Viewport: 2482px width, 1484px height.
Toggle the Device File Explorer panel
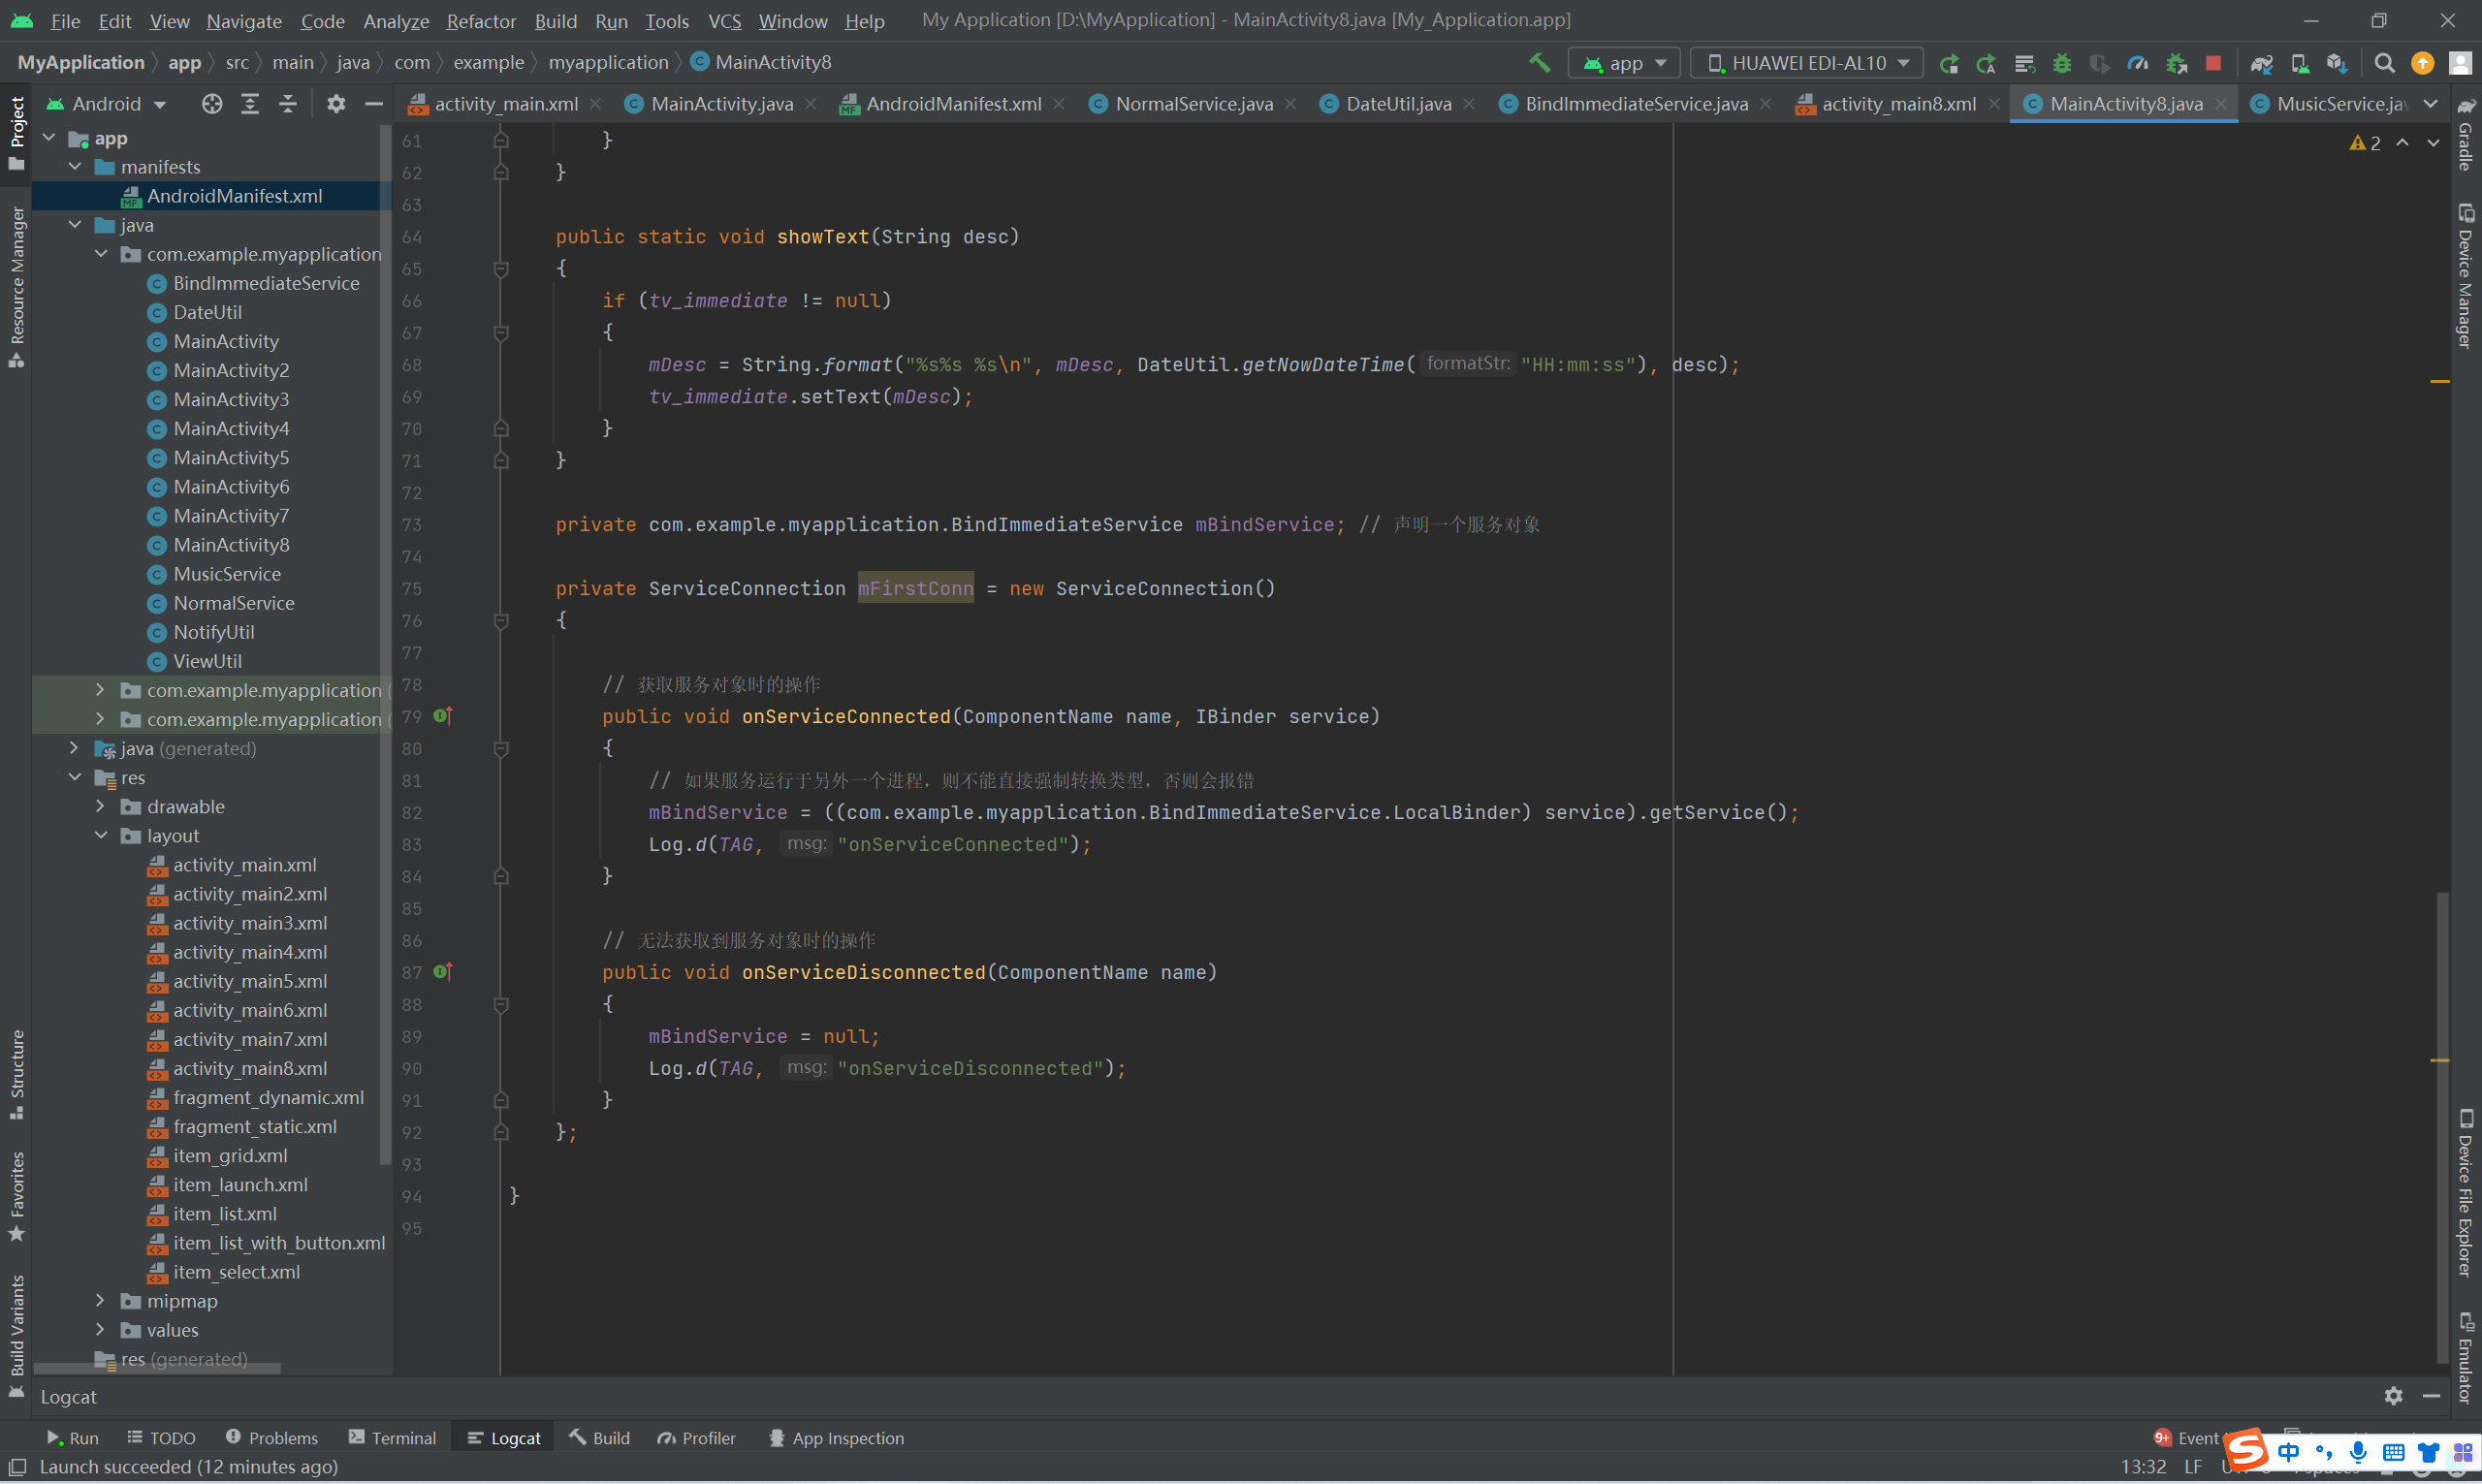point(2466,1195)
